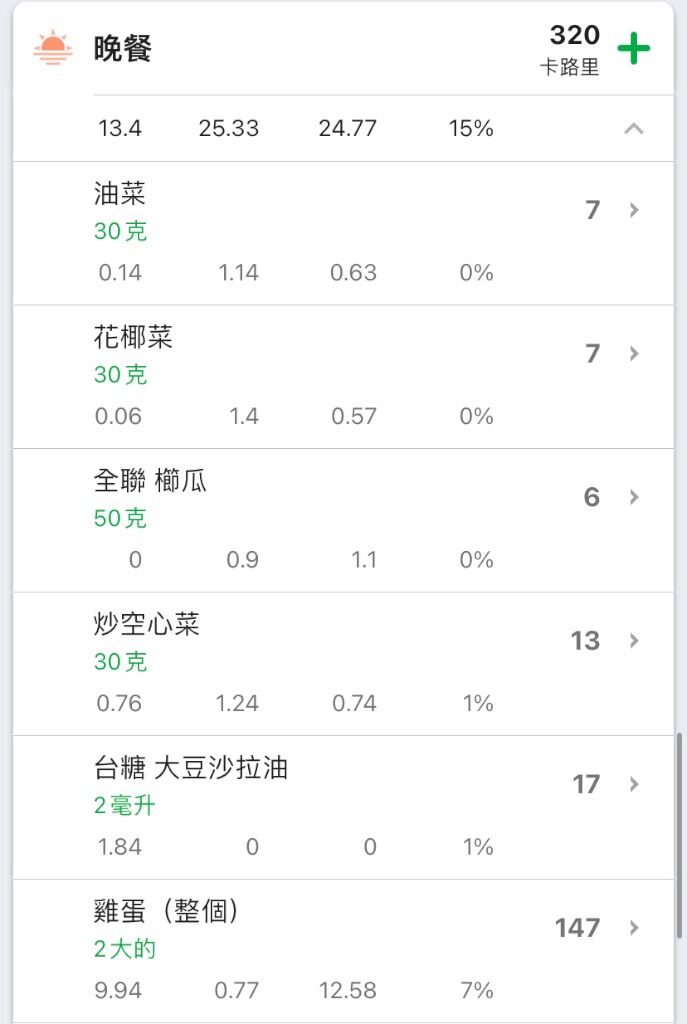Select the 油菜 food entry
Viewport: 687px width, 1024px height.
pyautogui.click(x=344, y=233)
